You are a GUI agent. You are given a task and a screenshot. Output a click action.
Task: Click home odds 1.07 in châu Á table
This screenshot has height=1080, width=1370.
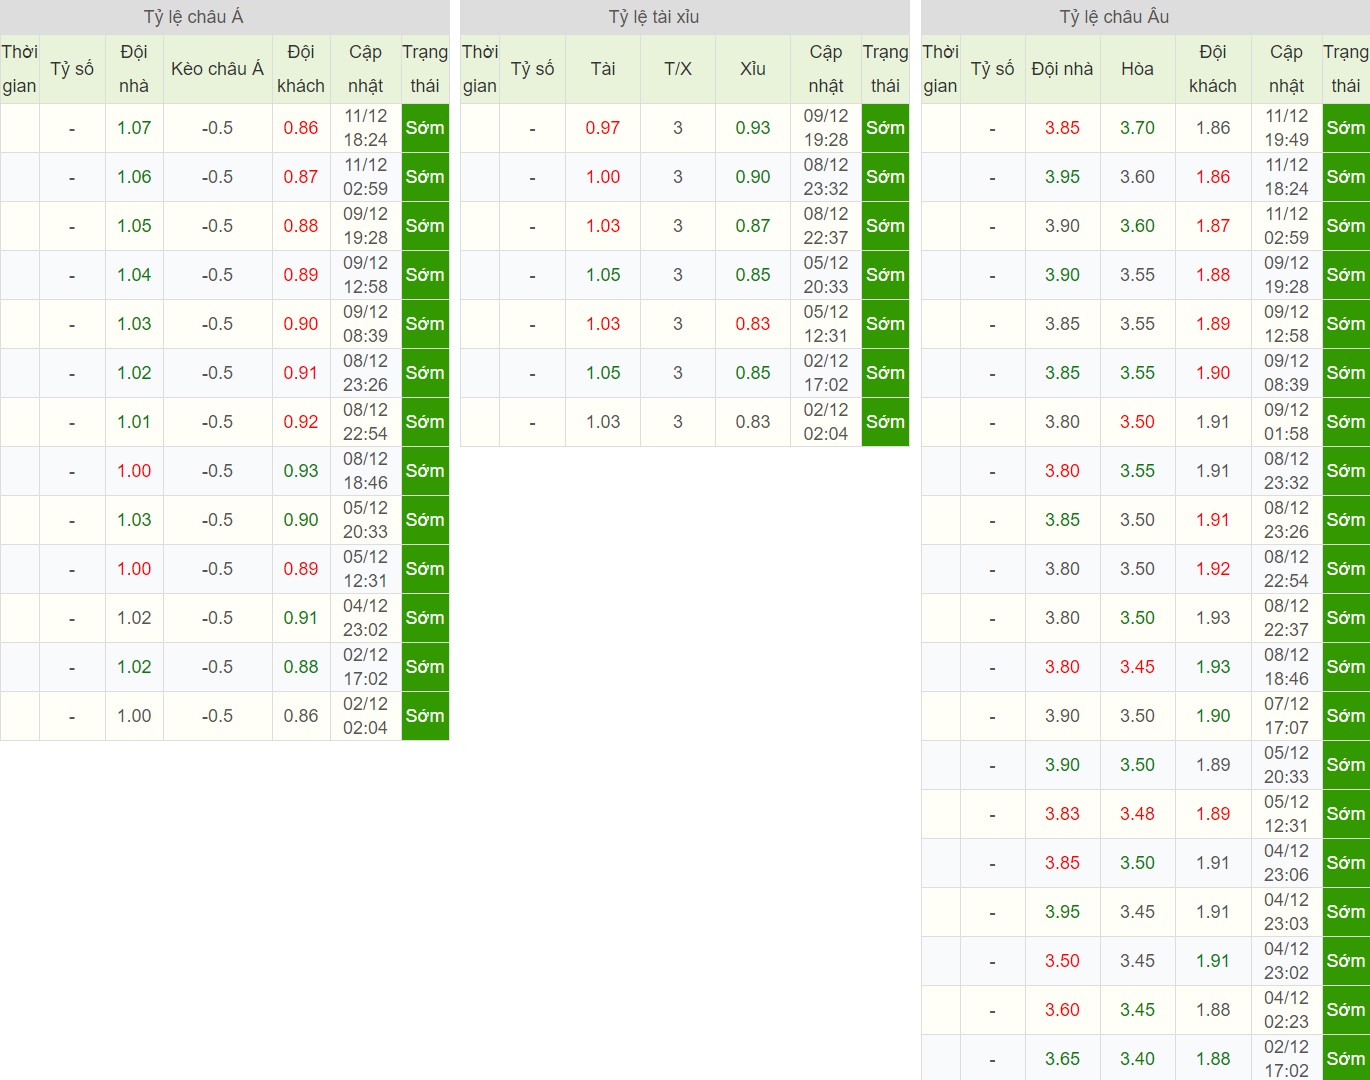click(134, 128)
